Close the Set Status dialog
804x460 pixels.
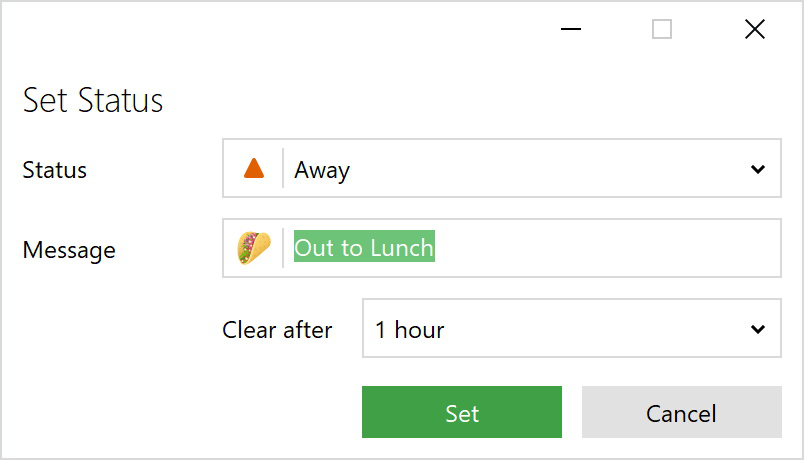point(755,30)
